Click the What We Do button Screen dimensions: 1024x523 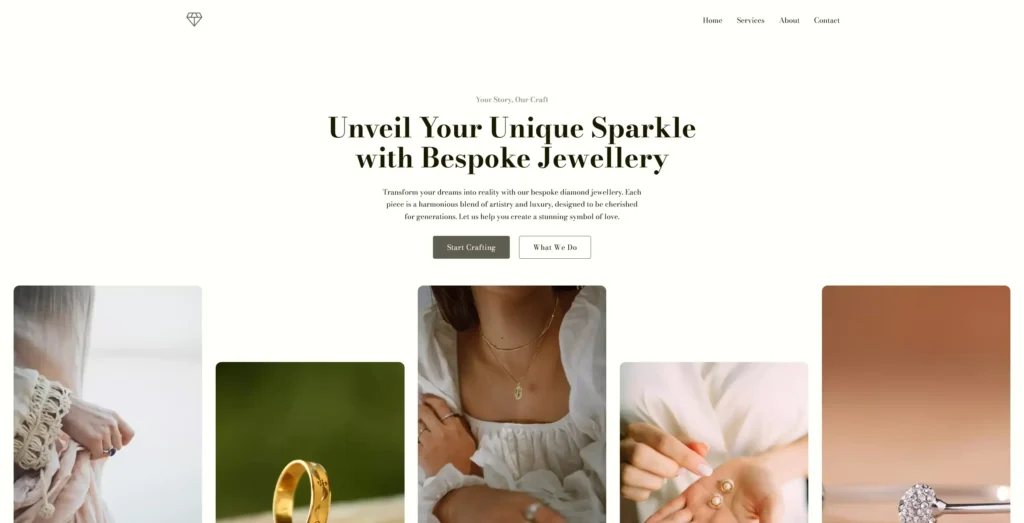(554, 247)
